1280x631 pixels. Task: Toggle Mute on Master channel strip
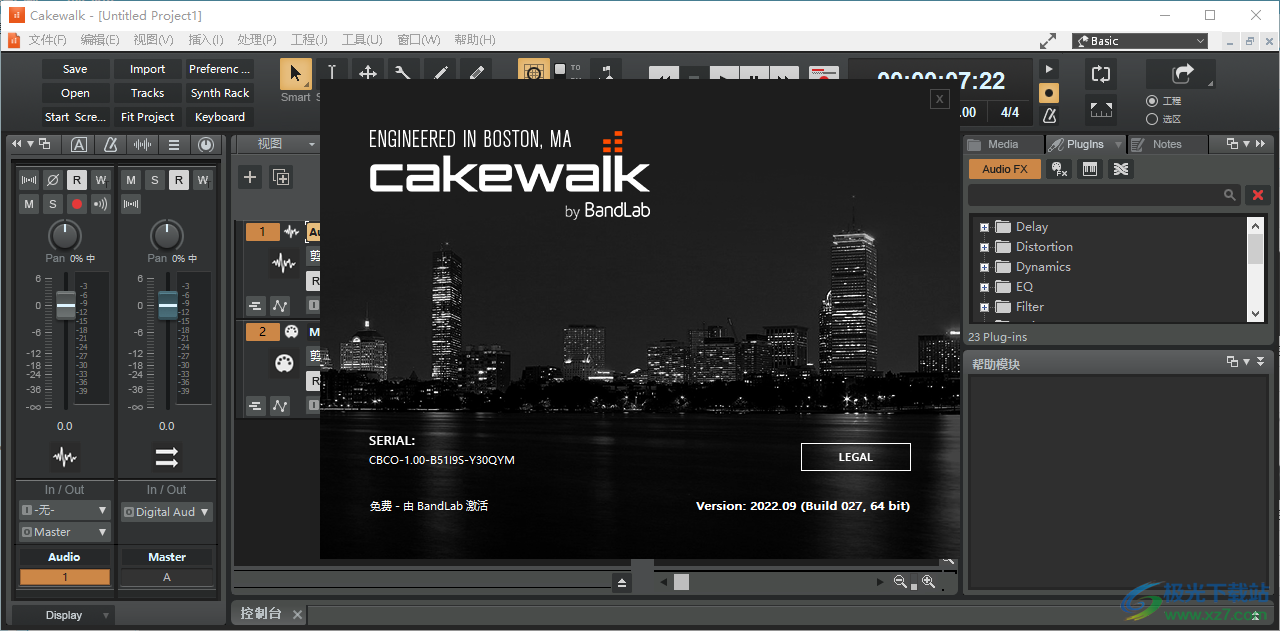[131, 180]
